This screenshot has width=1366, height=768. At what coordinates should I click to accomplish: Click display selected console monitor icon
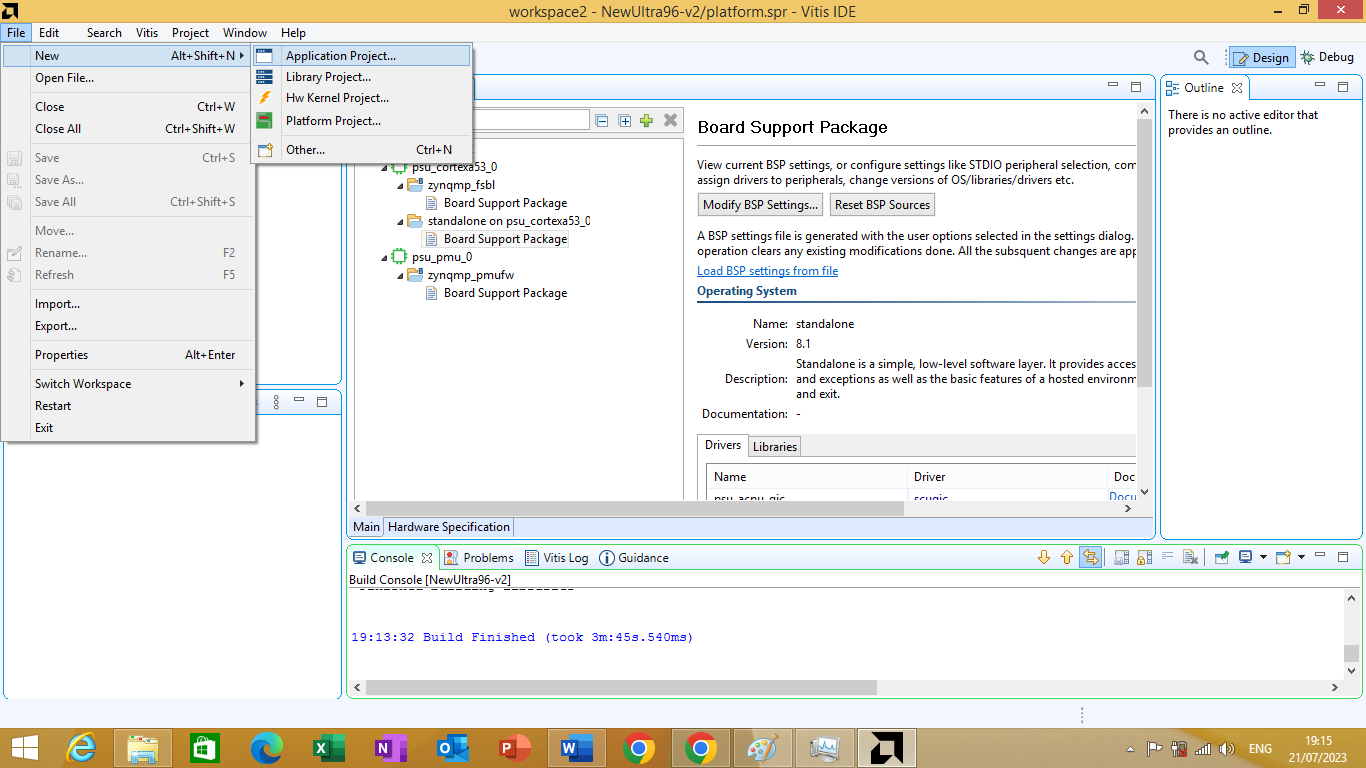click(1246, 558)
